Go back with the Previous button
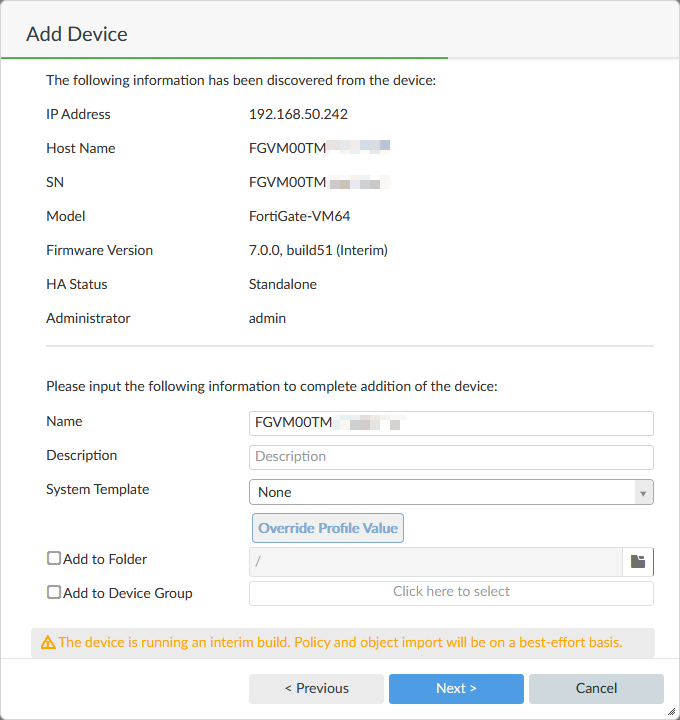The image size is (680, 720). pos(316,688)
